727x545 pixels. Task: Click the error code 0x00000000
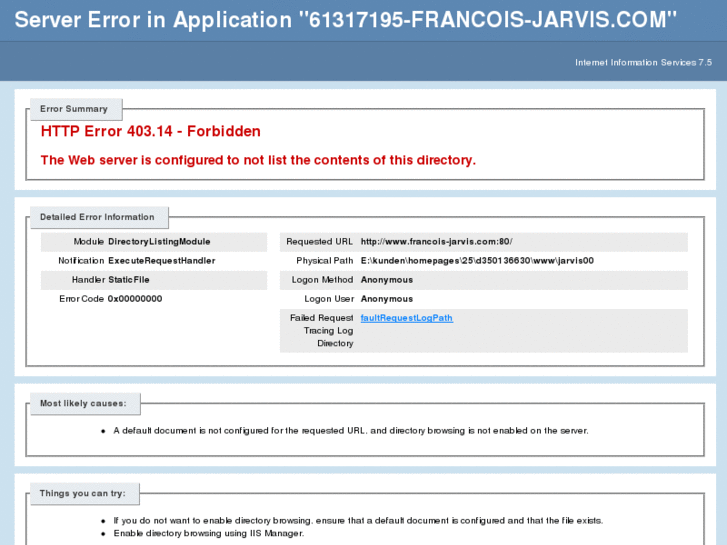click(135, 299)
